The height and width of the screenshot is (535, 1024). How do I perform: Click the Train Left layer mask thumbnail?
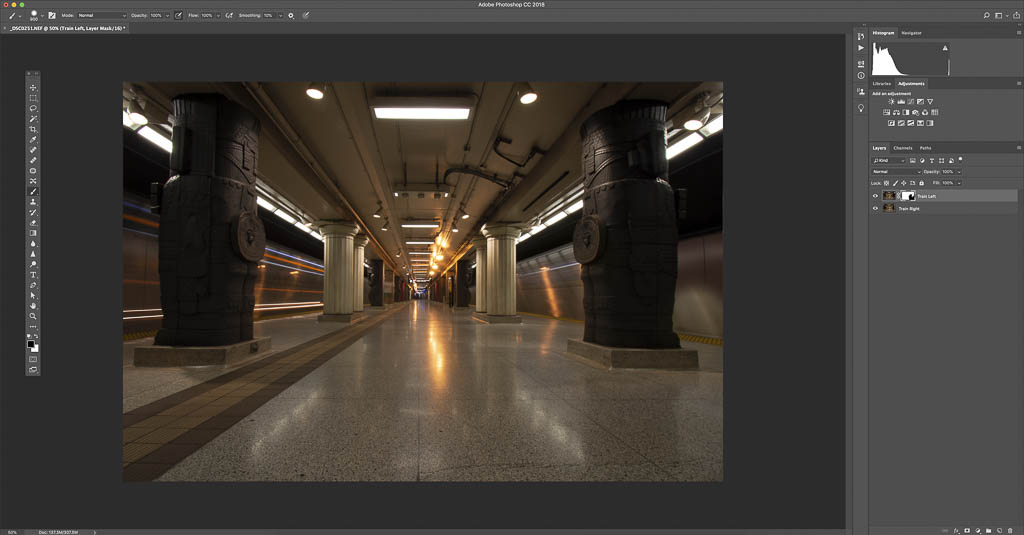click(x=908, y=196)
